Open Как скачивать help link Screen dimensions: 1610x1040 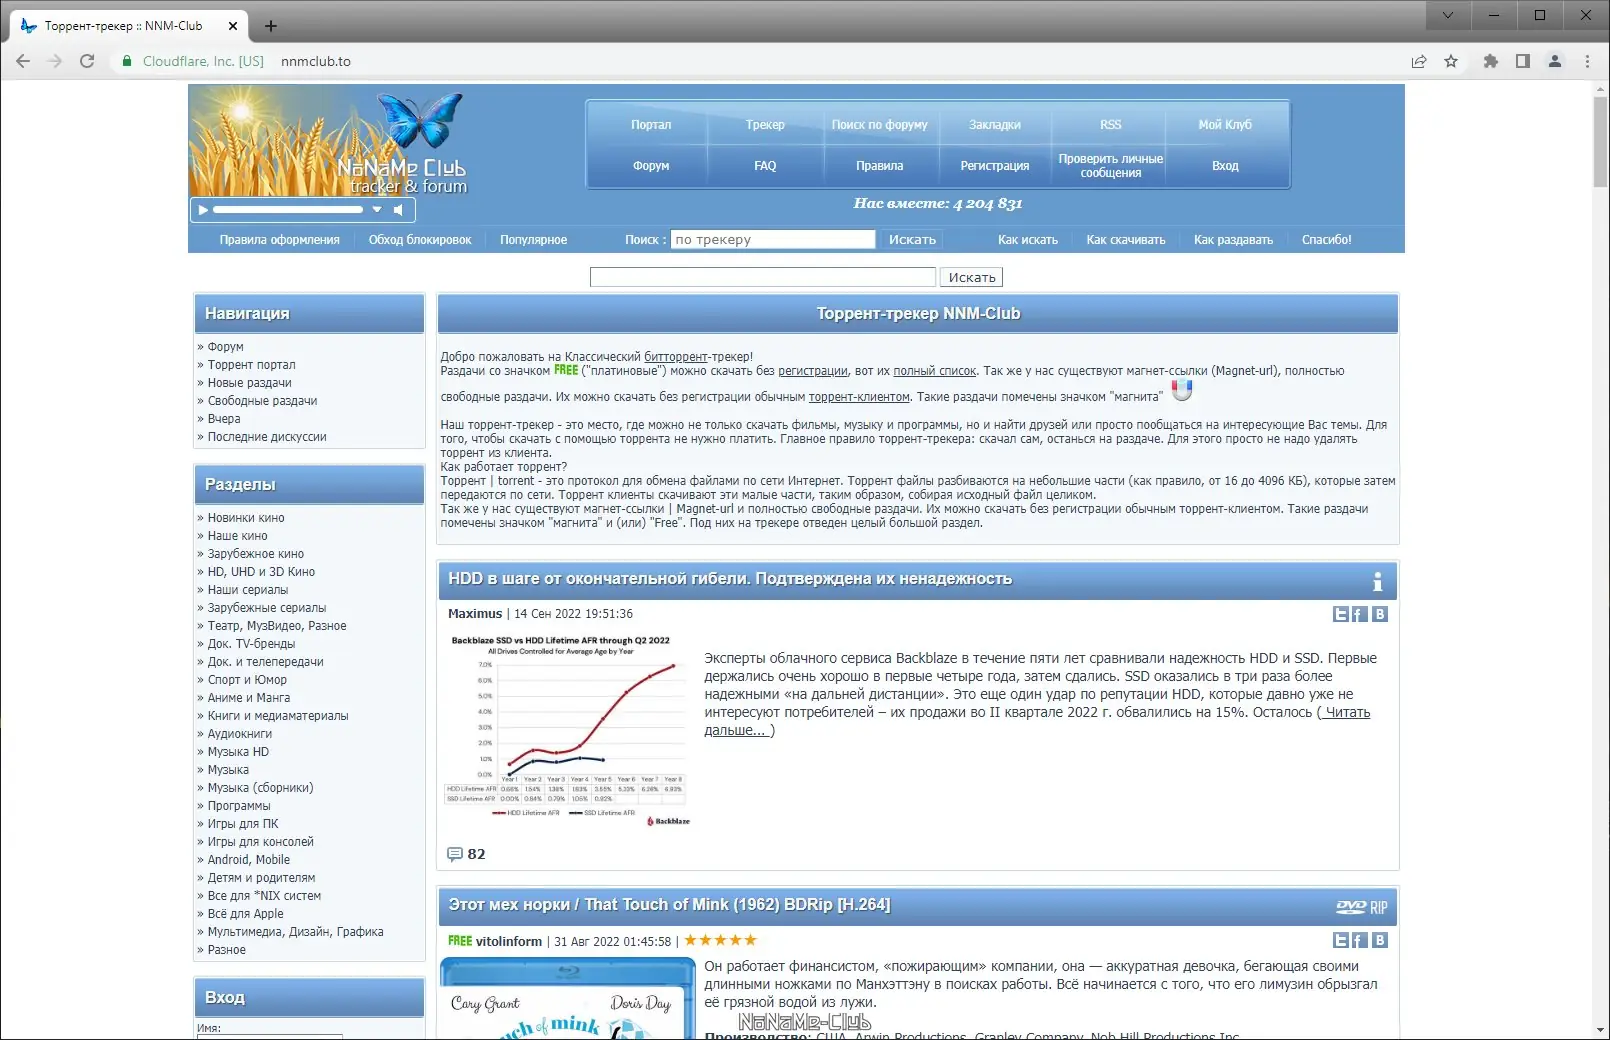[1126, 240]
